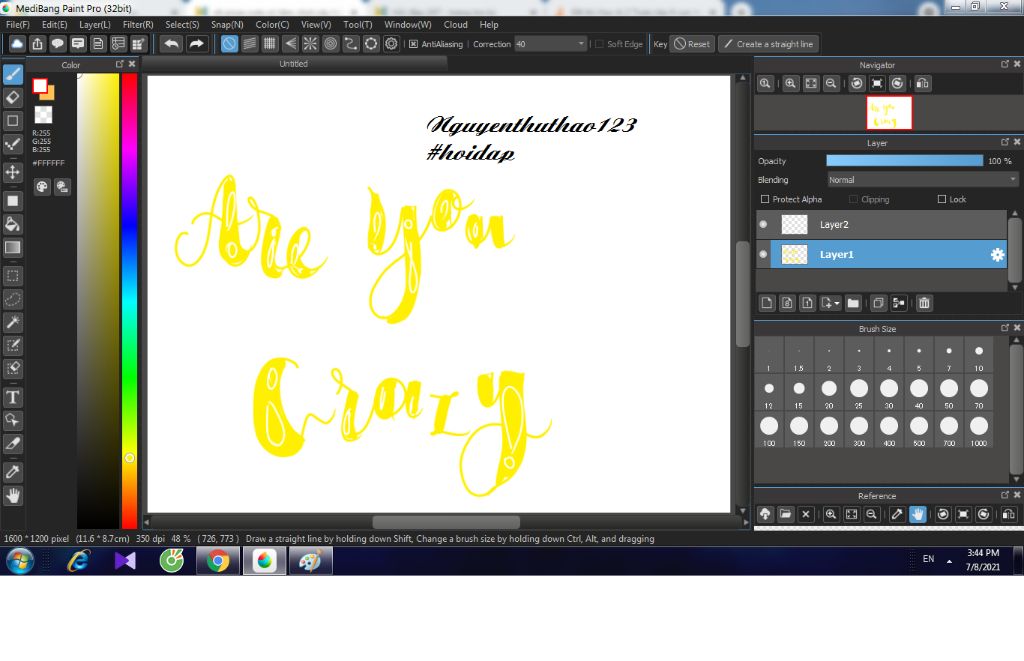
Task: Select the Lasso tool
Action: 13,299
